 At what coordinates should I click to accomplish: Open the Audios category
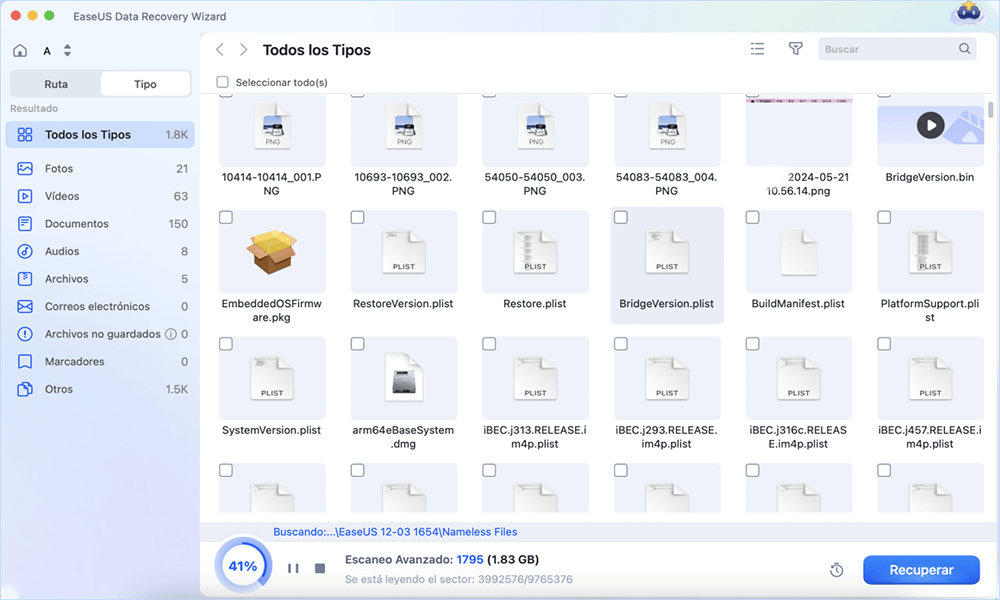pos(100,251)
